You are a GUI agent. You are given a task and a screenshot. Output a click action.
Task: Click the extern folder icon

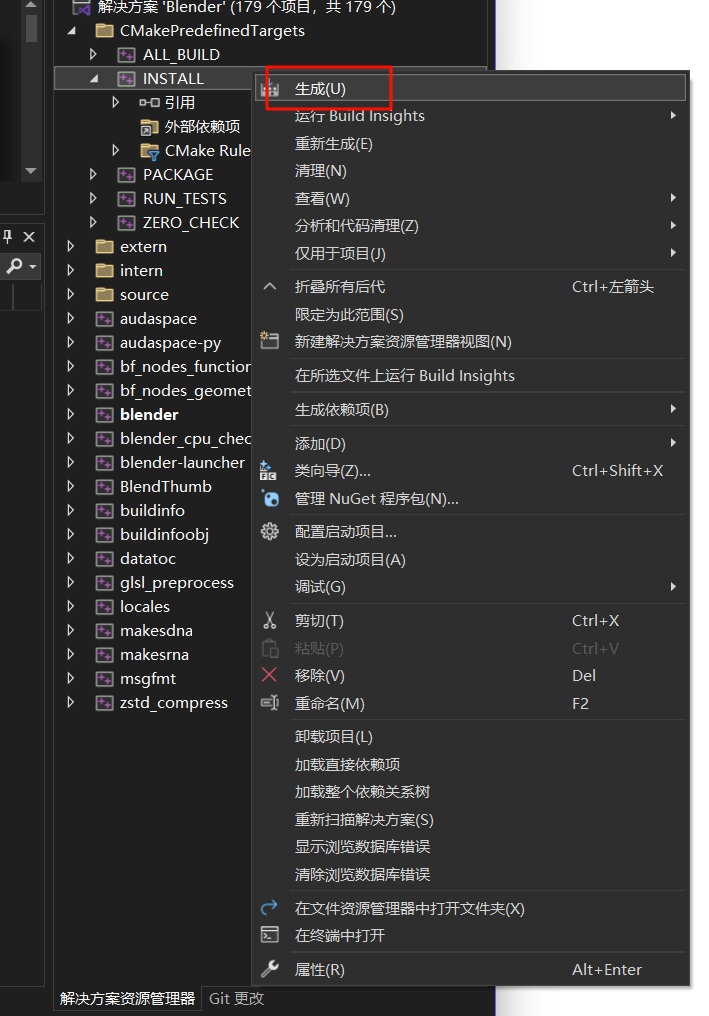(x=104, y=247)
